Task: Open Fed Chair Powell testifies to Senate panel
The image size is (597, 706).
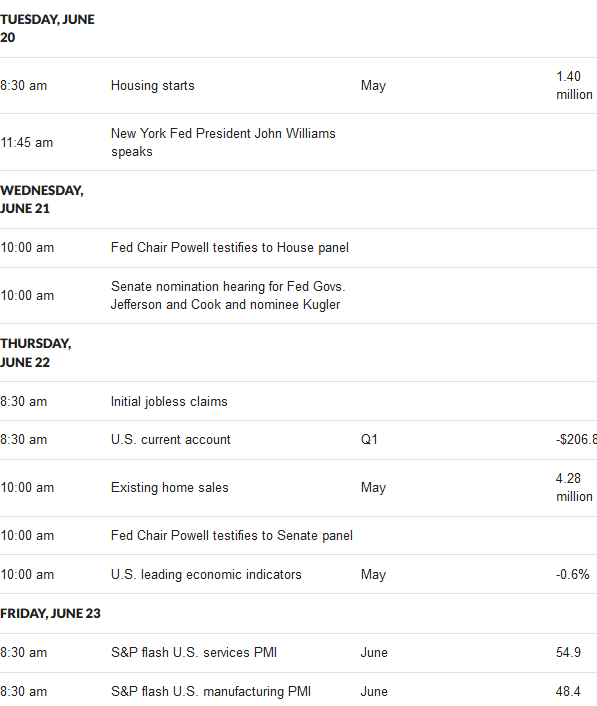Action: tap(232, 535)
